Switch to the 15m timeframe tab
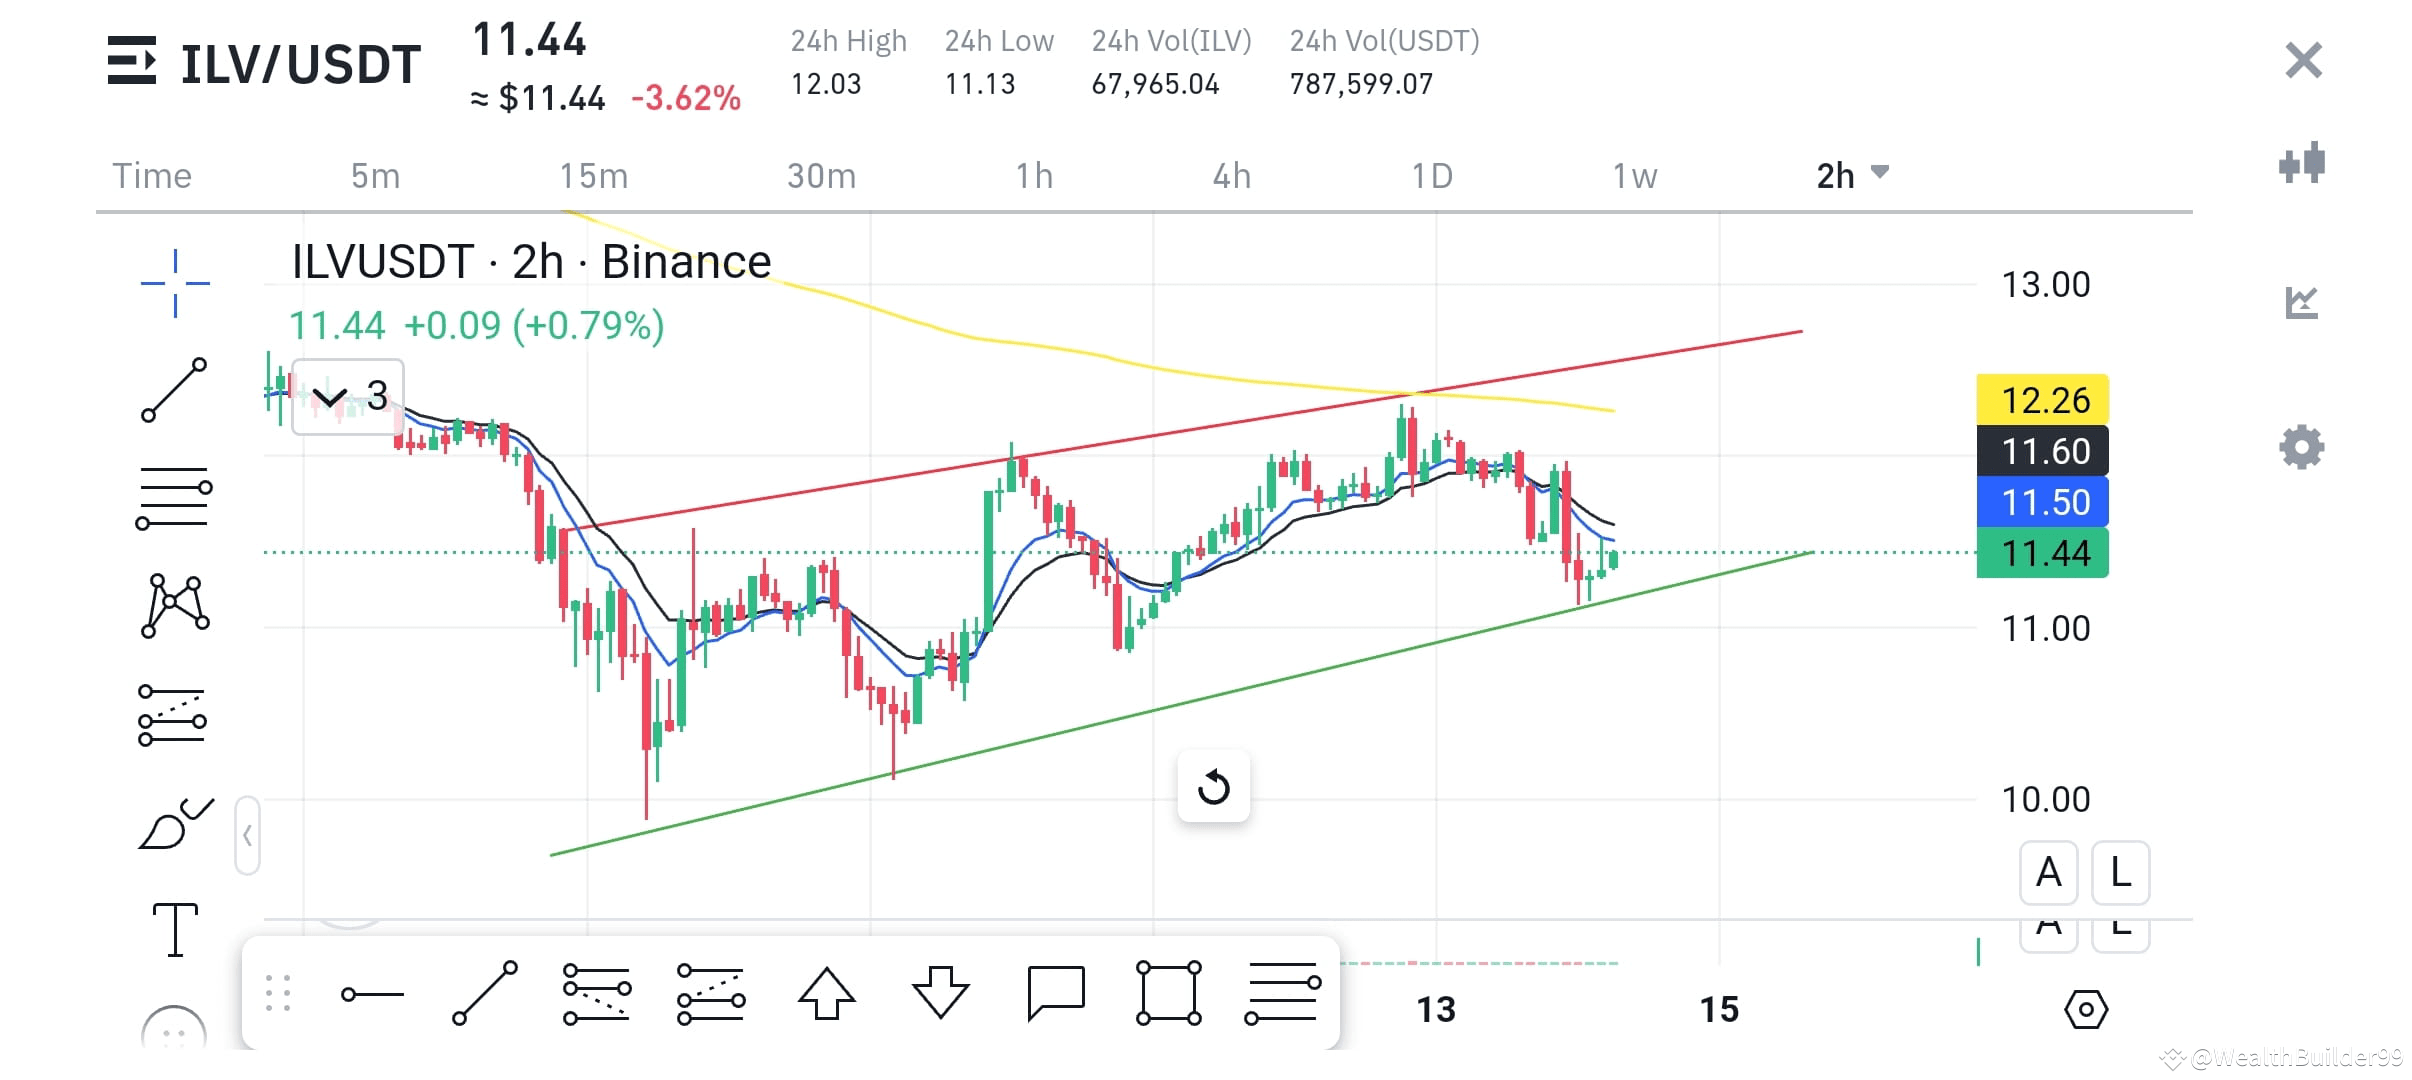Image resolution: width=2412 pixels, height=1080 pixels. point(595,175)
